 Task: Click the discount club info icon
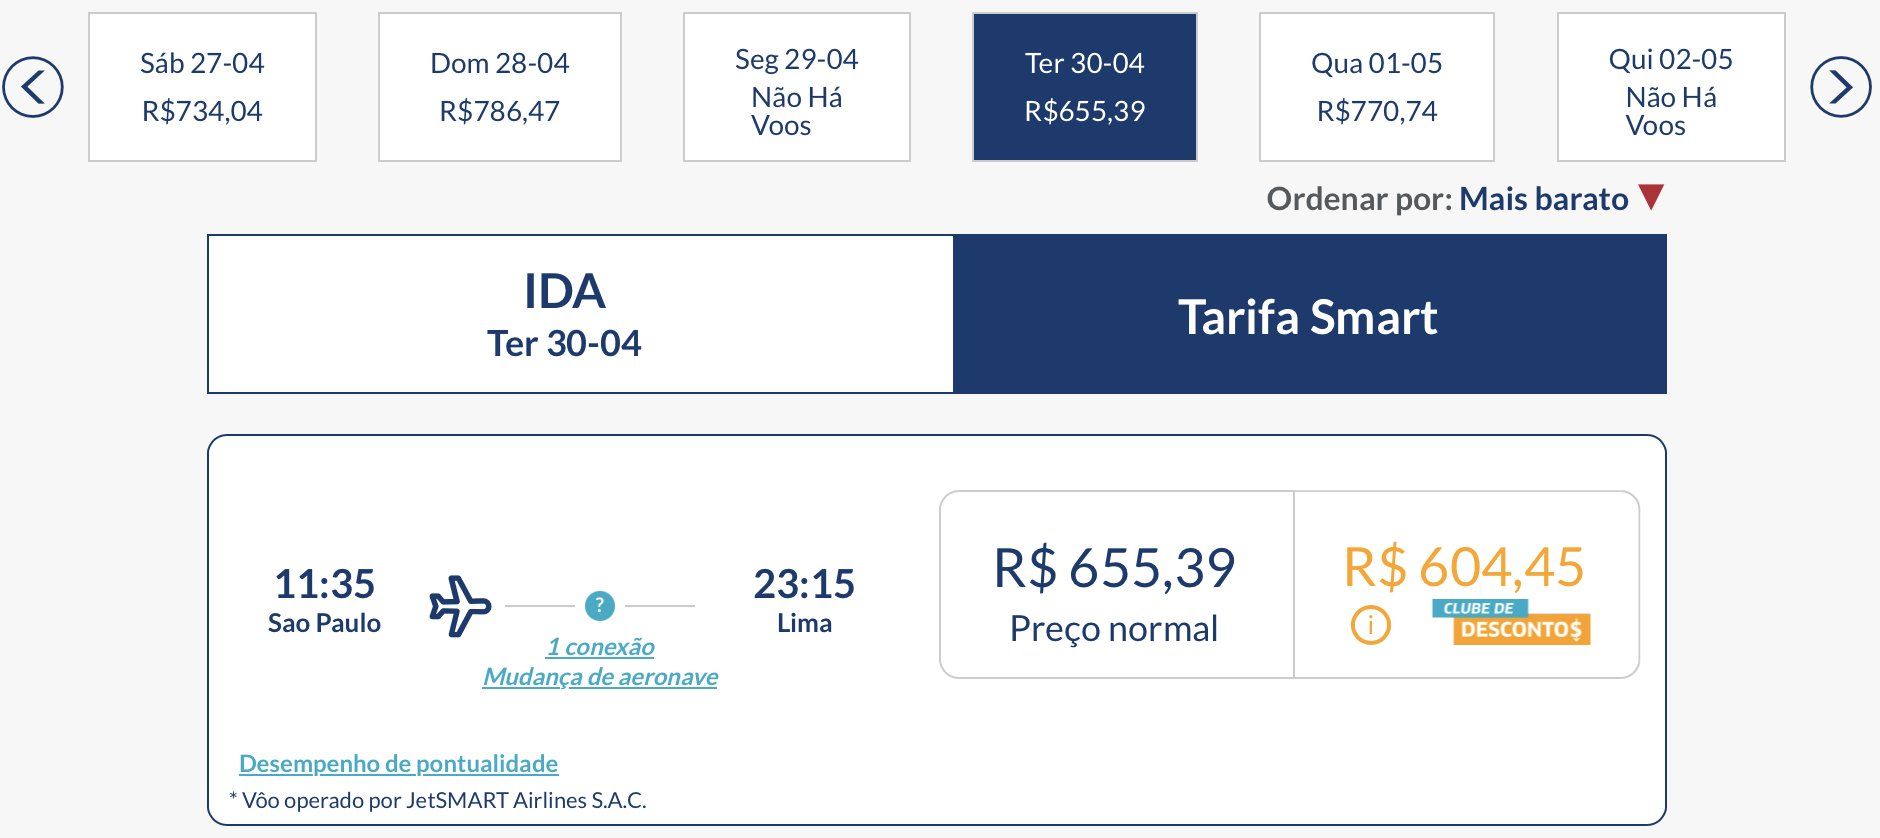[x=1370, y=626]
